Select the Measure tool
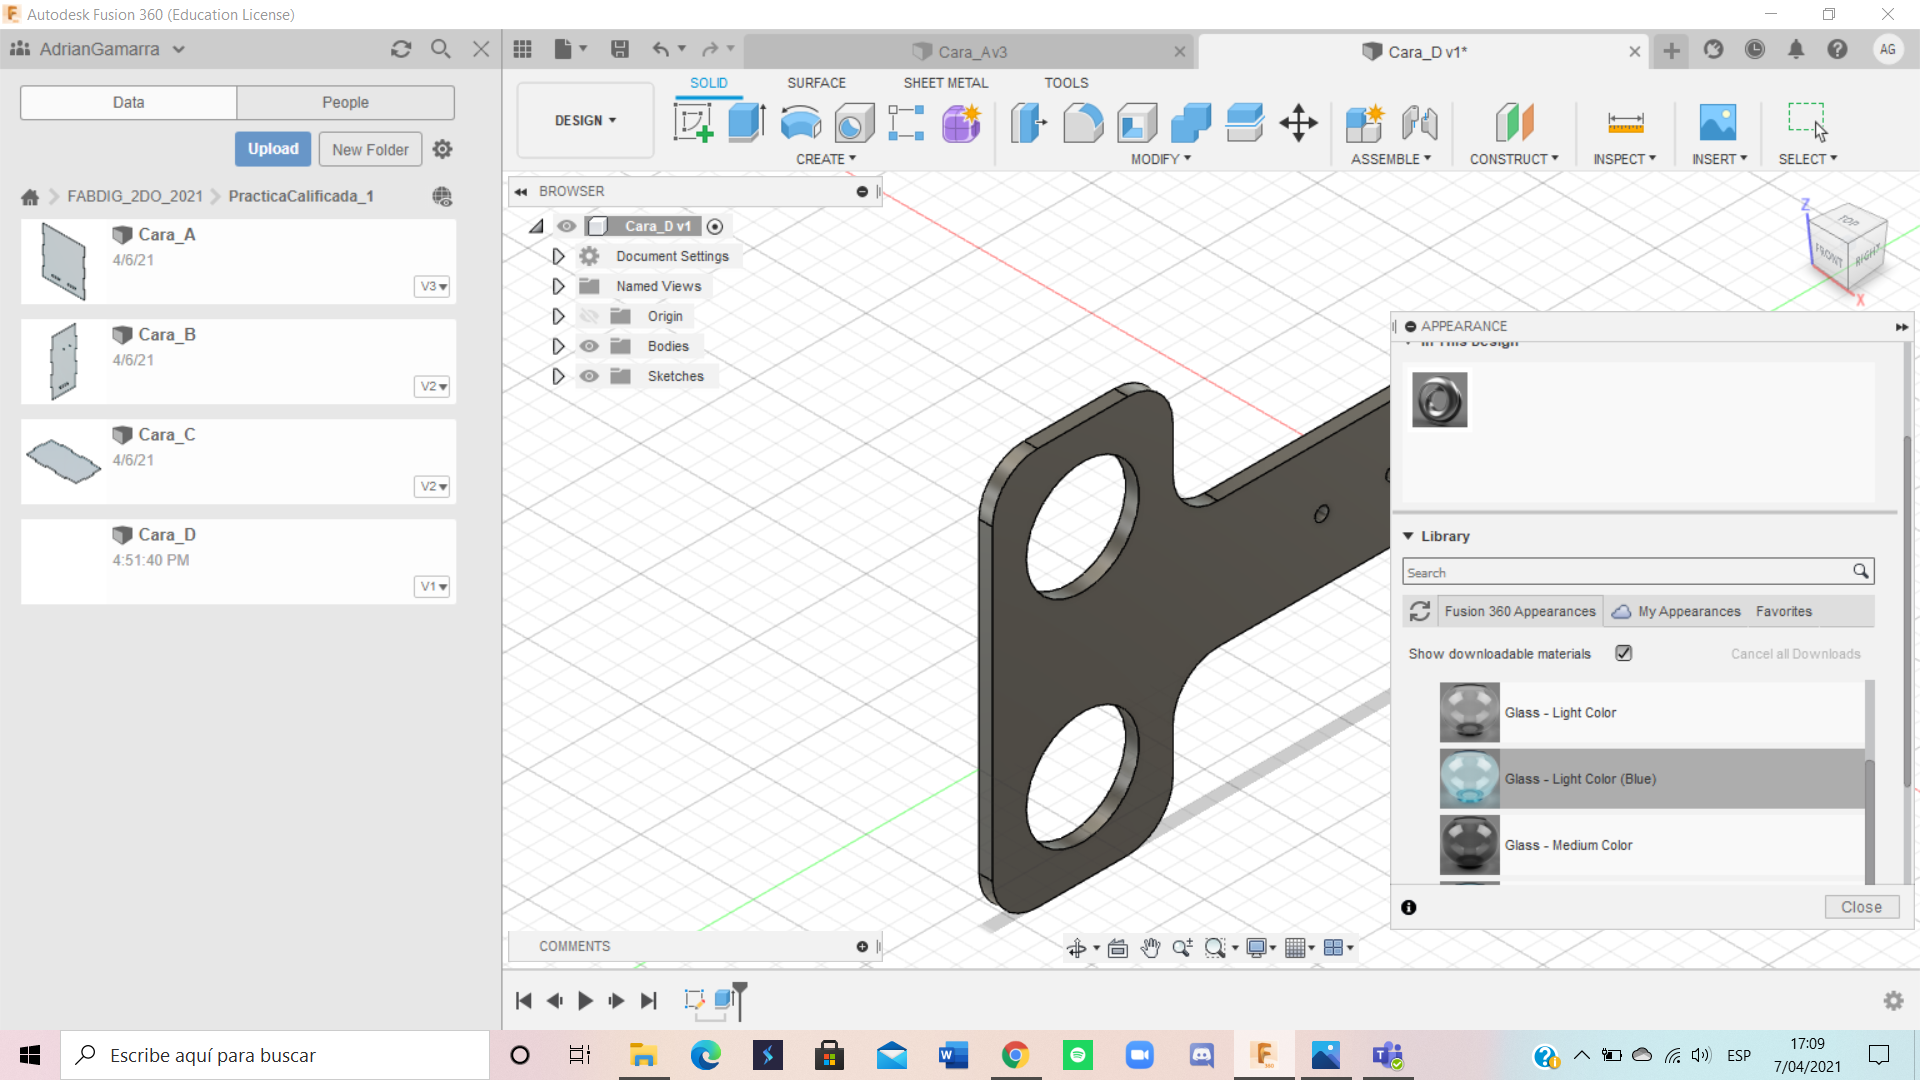 point(1625,123)
